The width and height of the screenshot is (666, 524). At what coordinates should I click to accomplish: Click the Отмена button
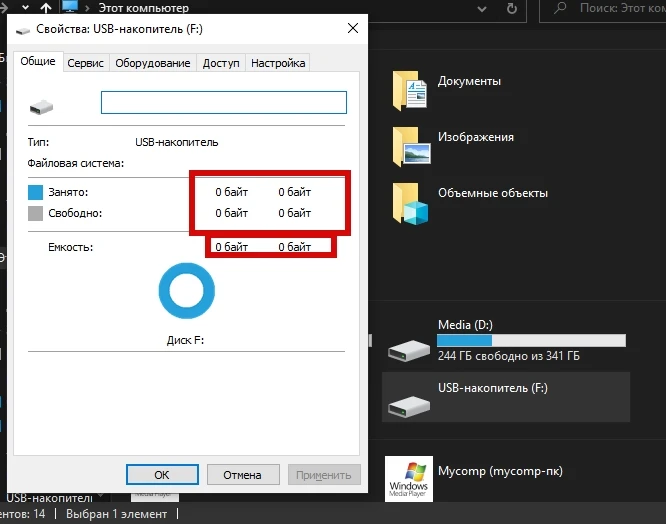(x=243, y=474)
